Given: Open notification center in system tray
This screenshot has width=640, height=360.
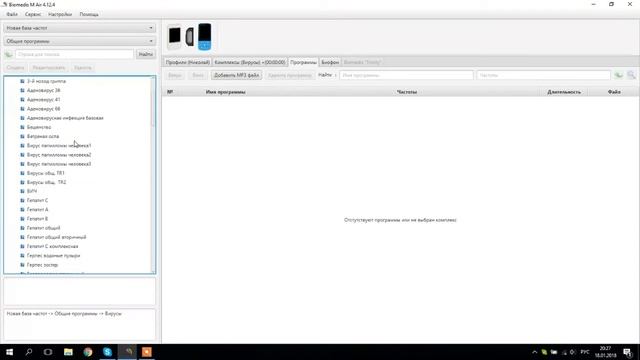Looking at the screenshot, I should (x=627, y=352).
